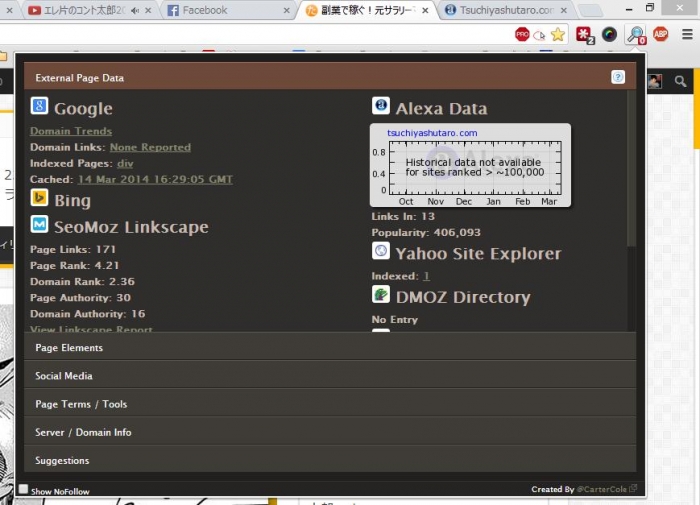The height and width of the screenshot is (505, 700).
Task: Click the Links In: 13 text
Action: [x=403, y=216]
